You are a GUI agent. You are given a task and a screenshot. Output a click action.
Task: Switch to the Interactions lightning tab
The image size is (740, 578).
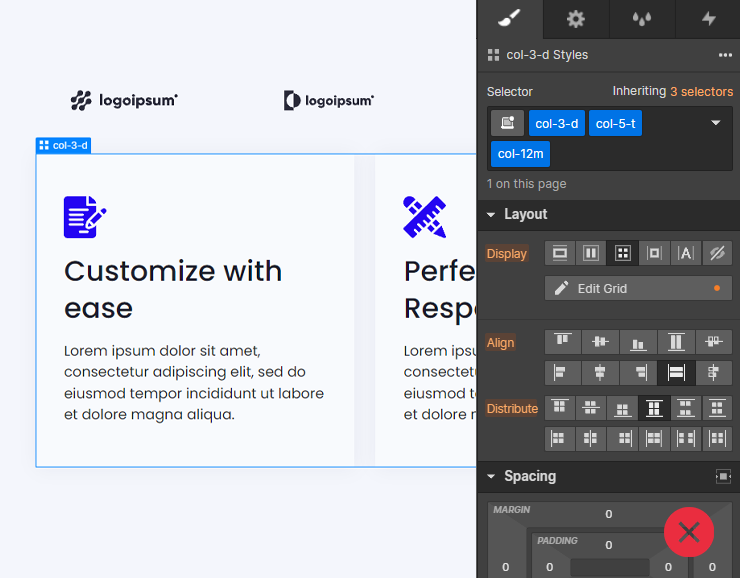click(x=708, y=19)
